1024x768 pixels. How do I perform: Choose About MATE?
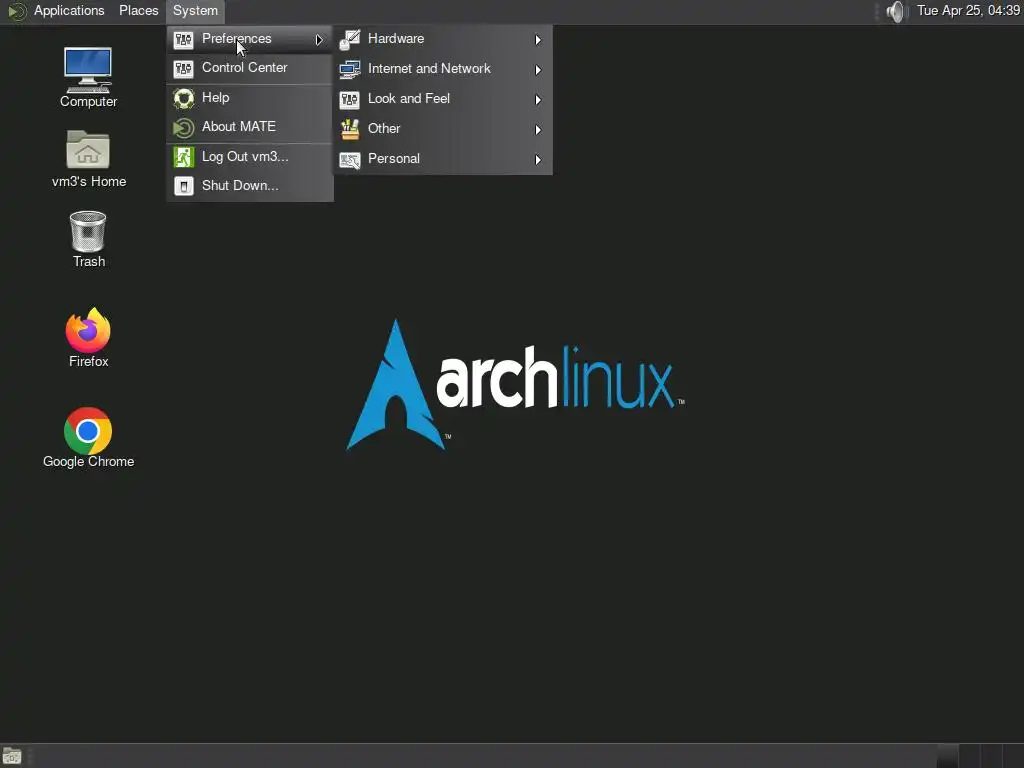pos(249,127)
